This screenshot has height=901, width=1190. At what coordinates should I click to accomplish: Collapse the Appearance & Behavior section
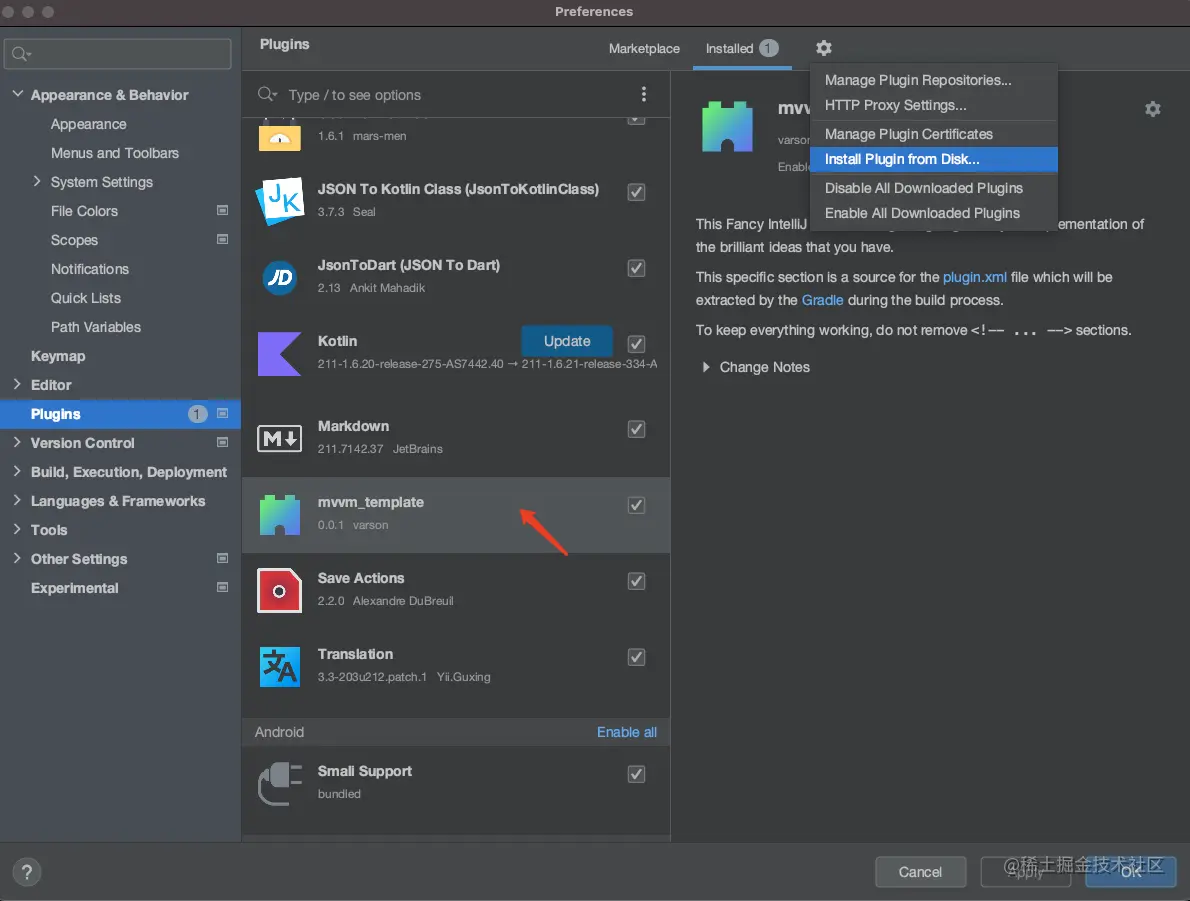[x=17, y=94]
